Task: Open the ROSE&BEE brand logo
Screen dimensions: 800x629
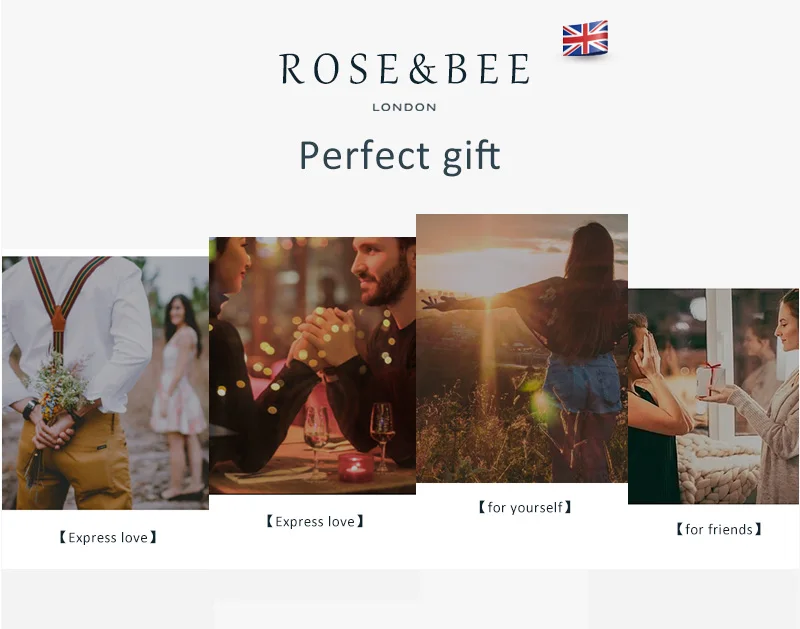Action: (x=405, y=69)
